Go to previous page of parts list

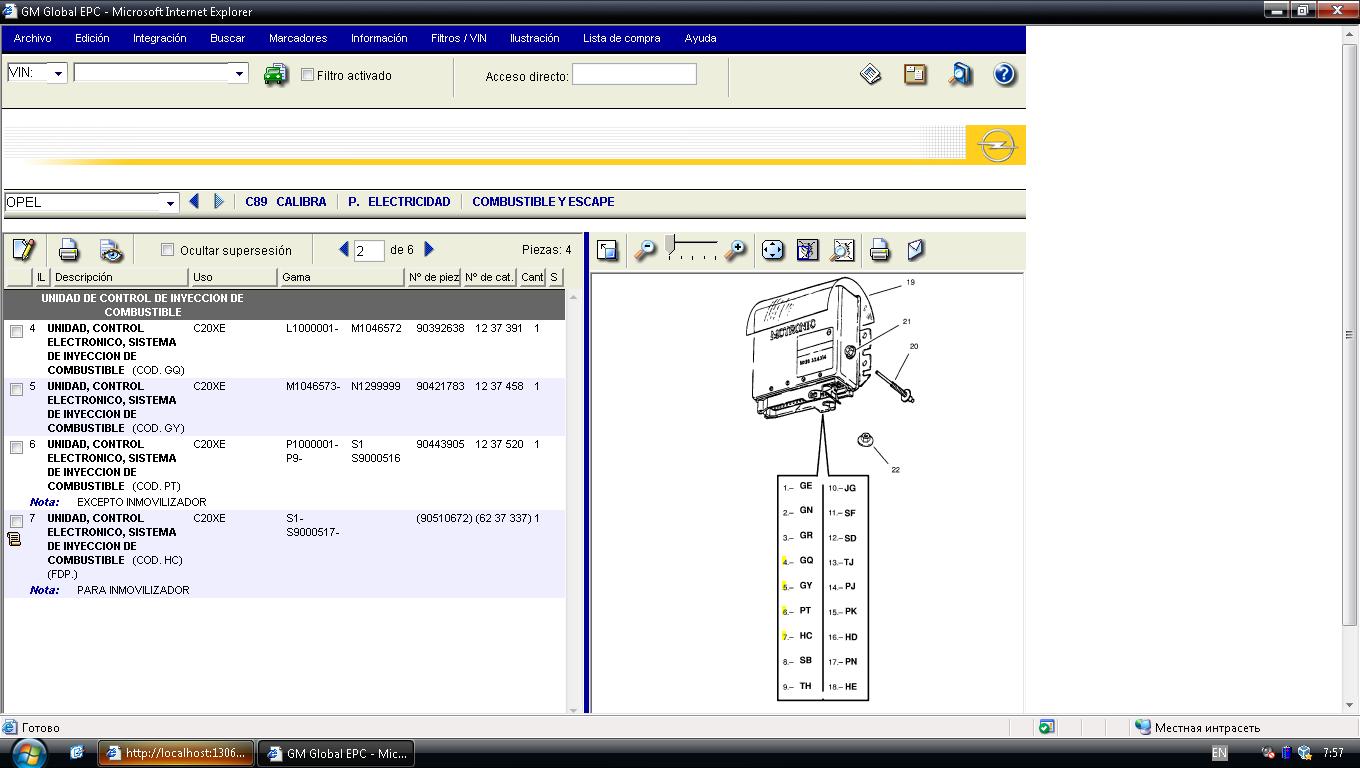[344, 249]
